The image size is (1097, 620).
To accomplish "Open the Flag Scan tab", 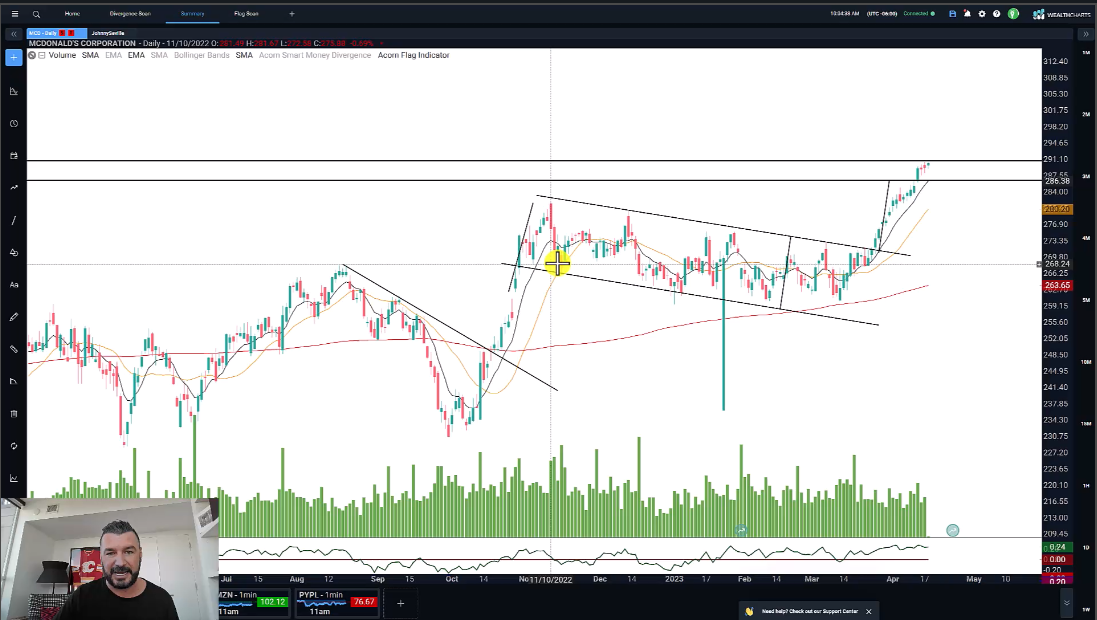I will [x=246, y=14].
